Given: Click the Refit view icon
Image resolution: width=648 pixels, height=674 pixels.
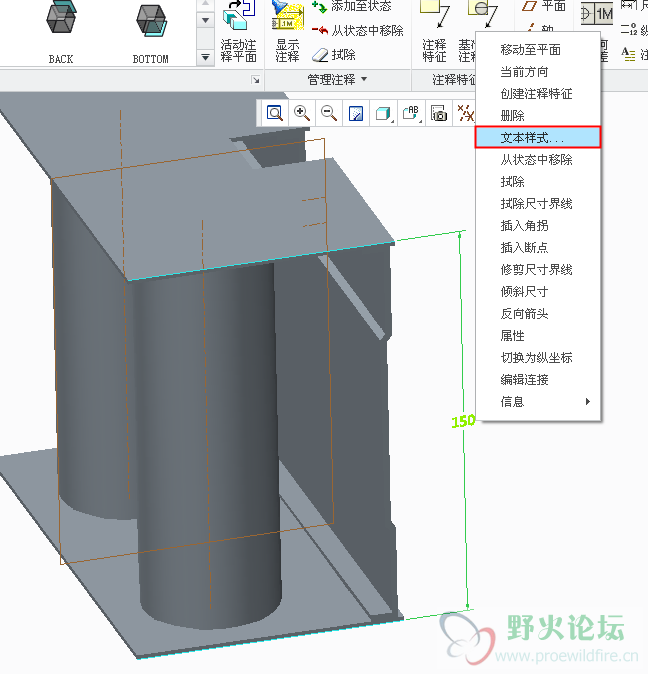Looking at the screenshot, I should coord(274,113).
